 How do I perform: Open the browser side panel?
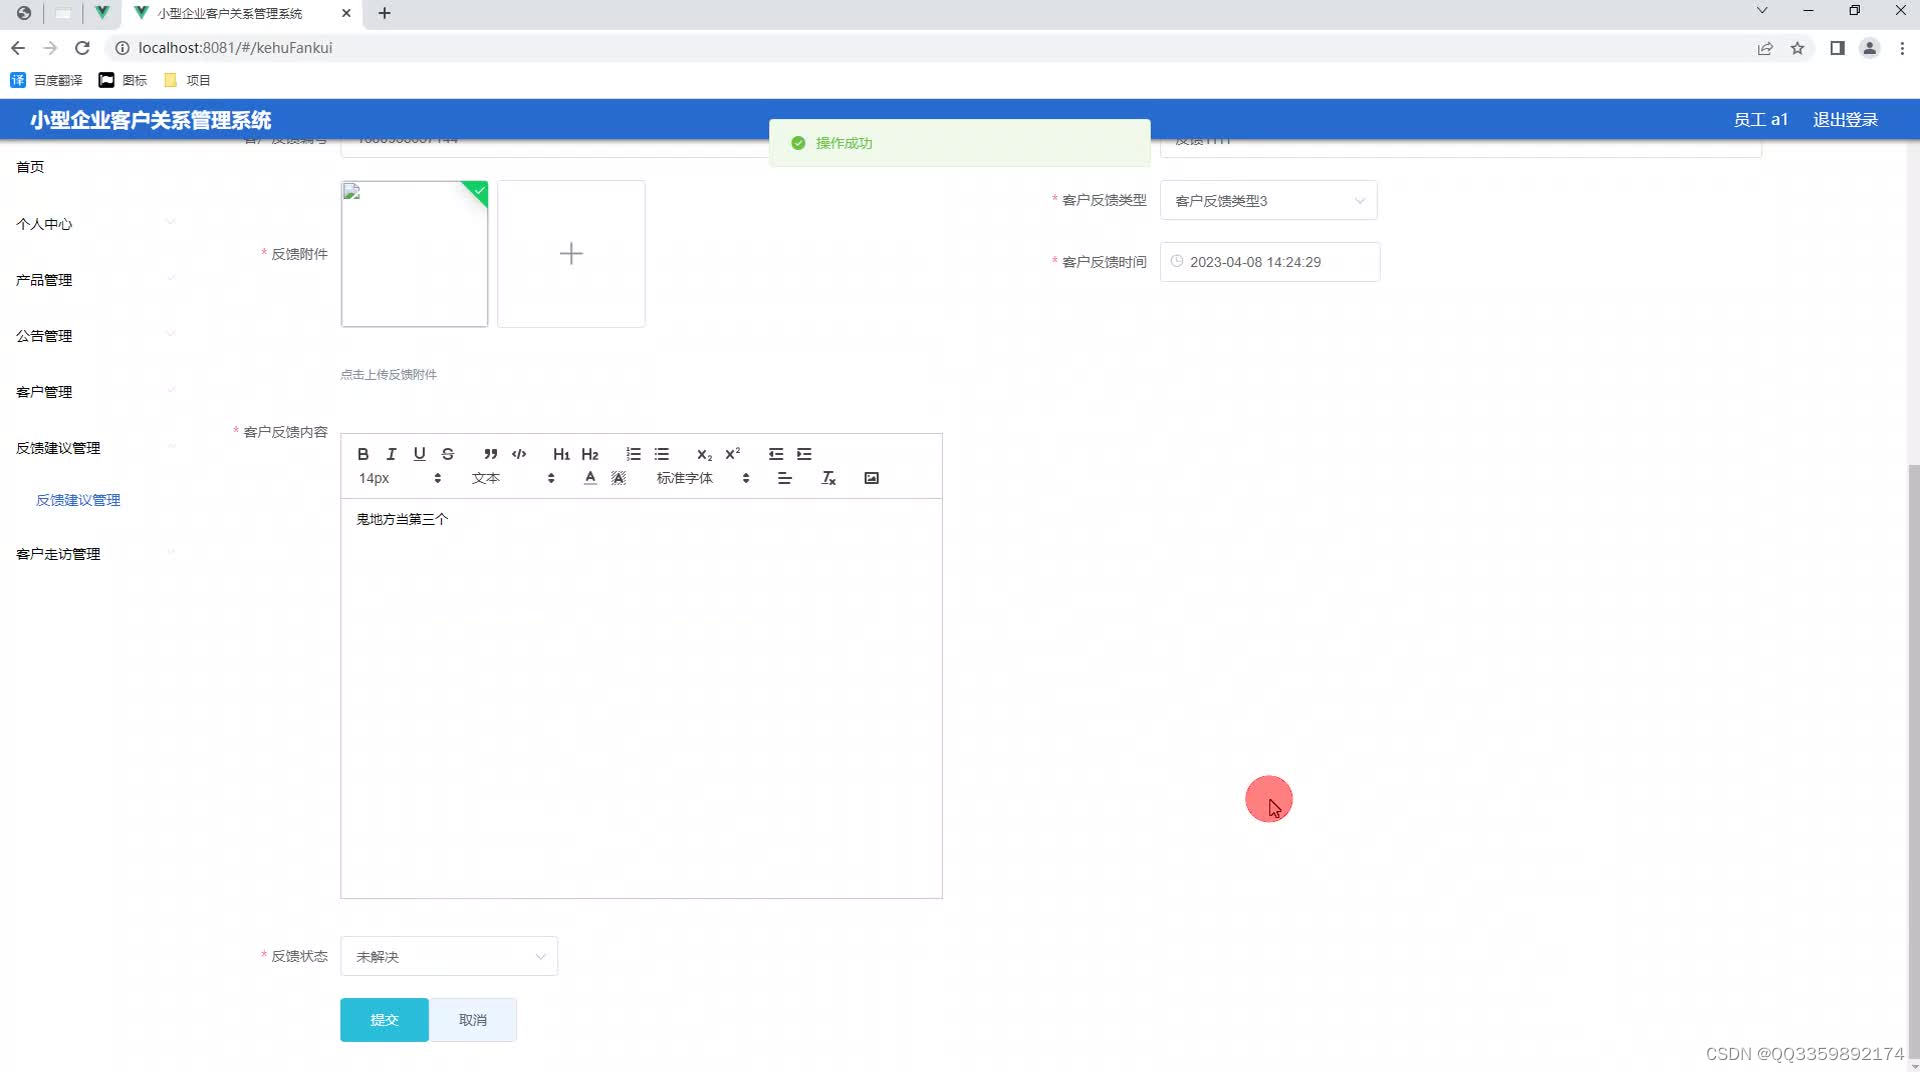(1837, 48)
